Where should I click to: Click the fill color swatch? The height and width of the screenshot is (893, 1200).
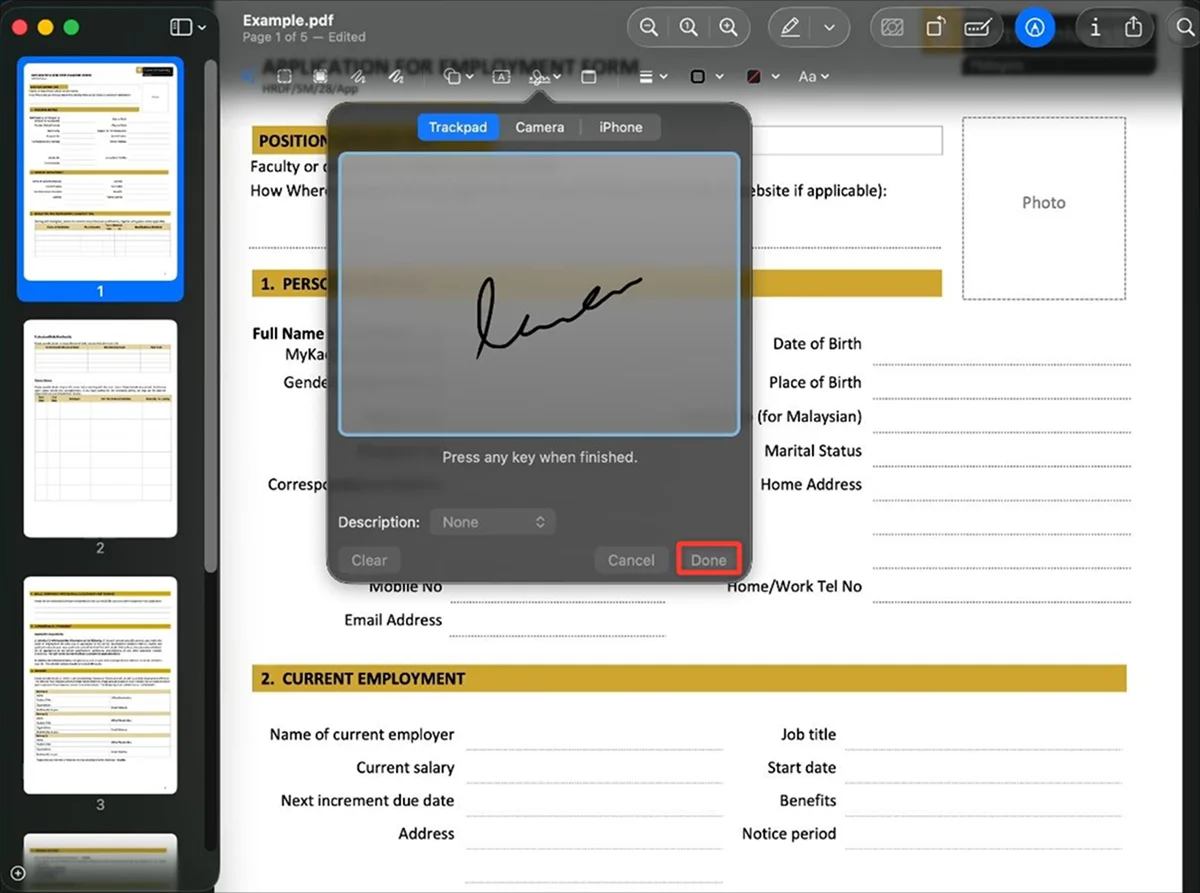click(x=755, y=76)
